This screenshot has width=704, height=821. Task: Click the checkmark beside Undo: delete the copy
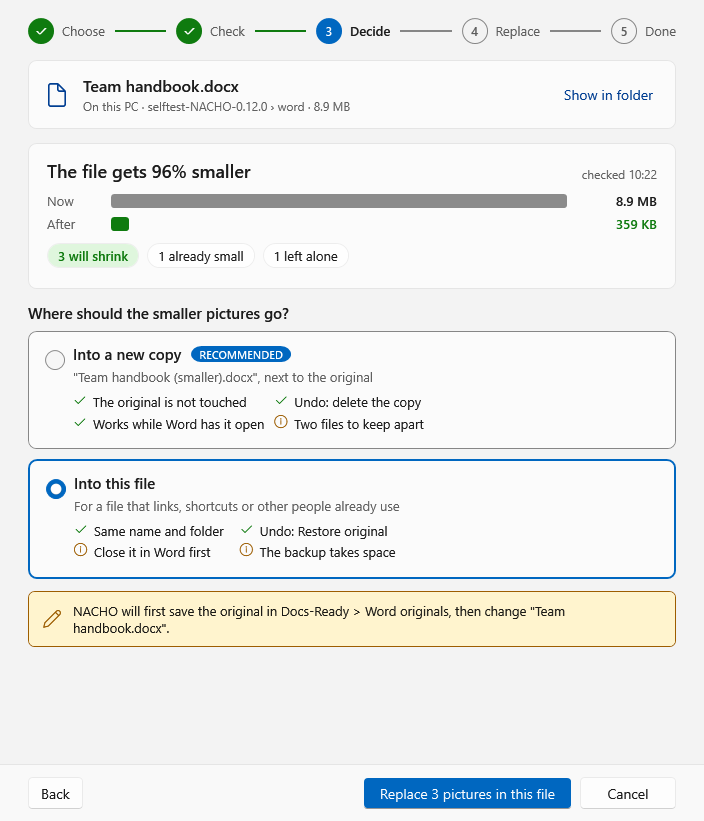coord(281,401)
